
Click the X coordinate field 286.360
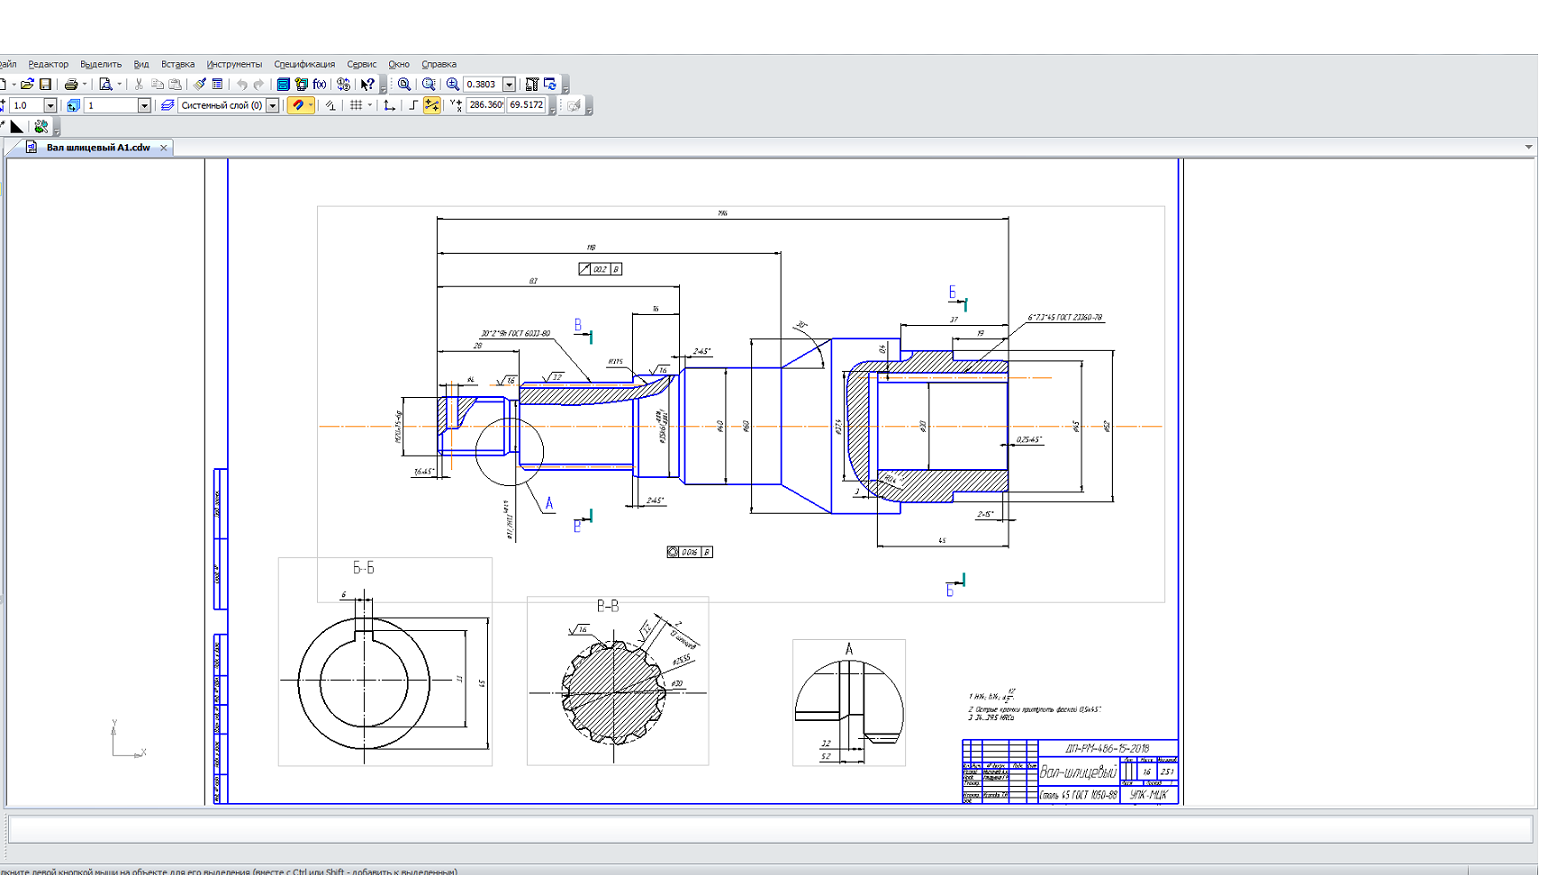[x=485, y=105]
